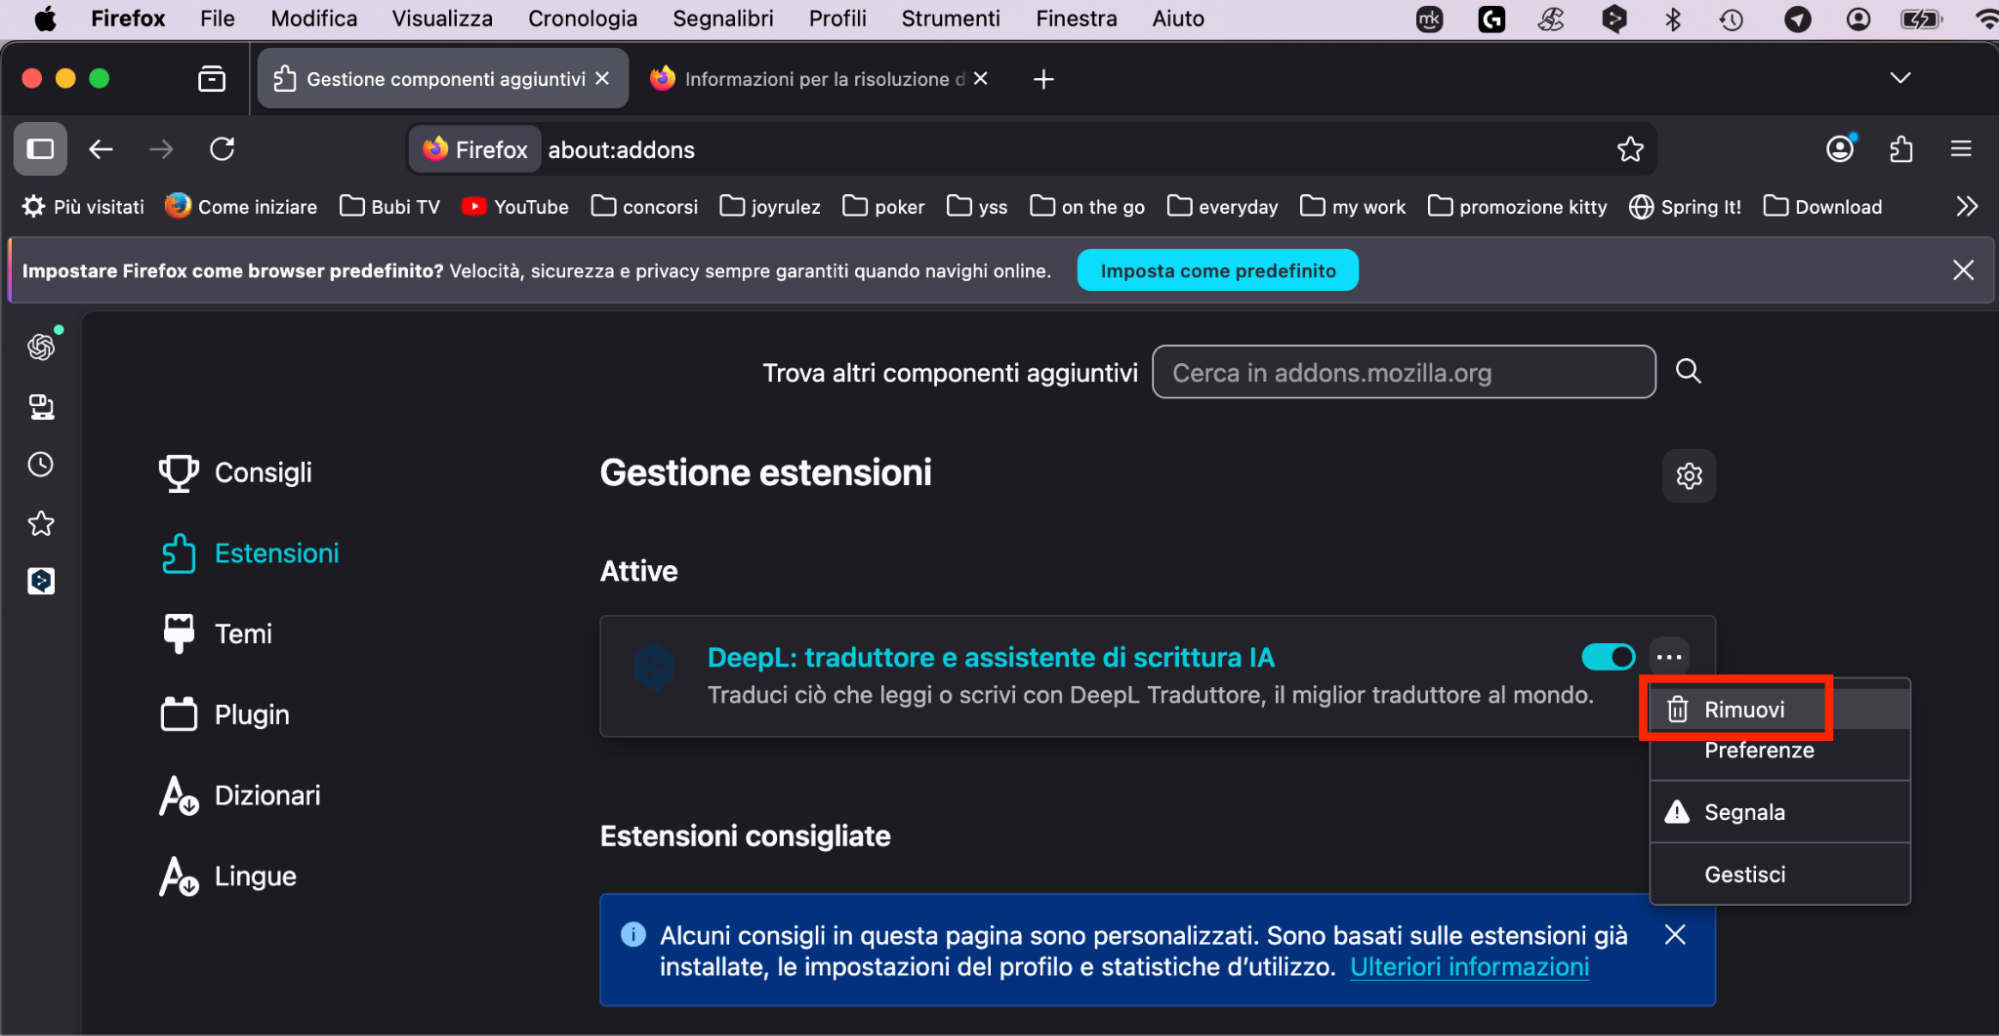Dismiss the default browser notification bar

(x=1963, y=270)
